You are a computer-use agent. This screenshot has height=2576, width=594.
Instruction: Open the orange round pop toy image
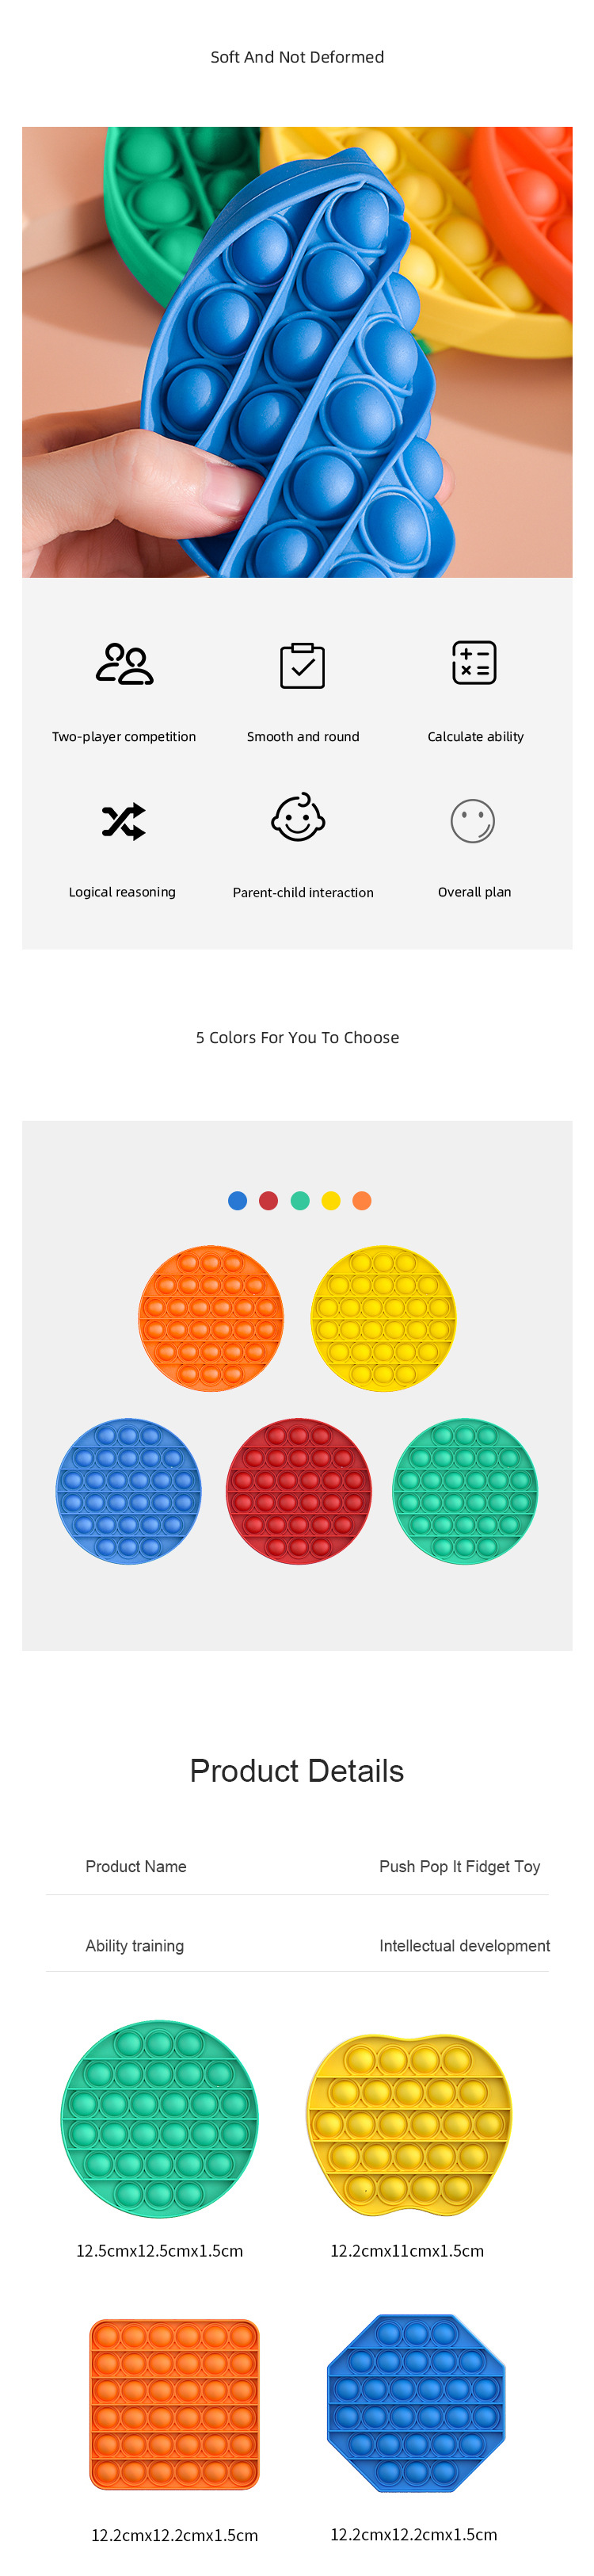click(x=211, y=1317)
